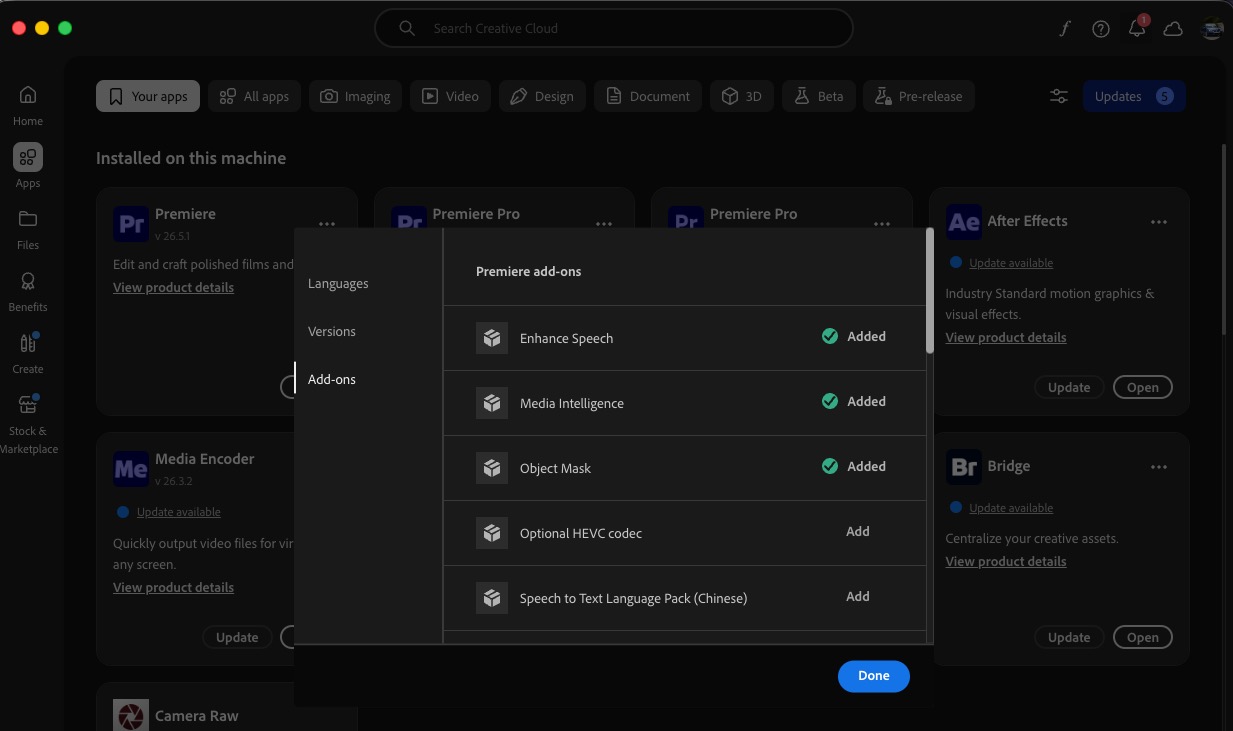Toggle the Added status for Enhance Speech
1233x731 pixels.
click(x=854, y=336)
